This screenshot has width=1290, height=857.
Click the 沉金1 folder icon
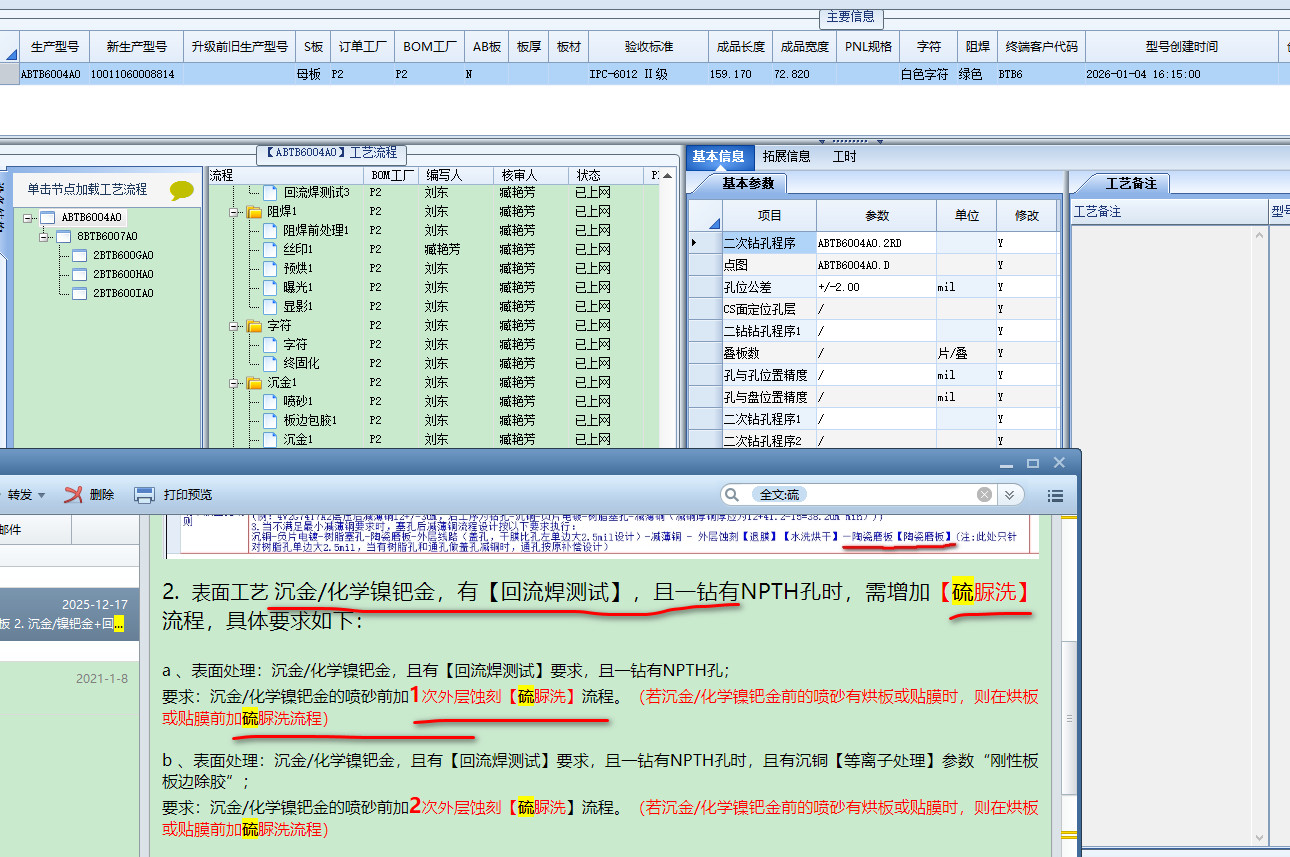click(254, 383)
